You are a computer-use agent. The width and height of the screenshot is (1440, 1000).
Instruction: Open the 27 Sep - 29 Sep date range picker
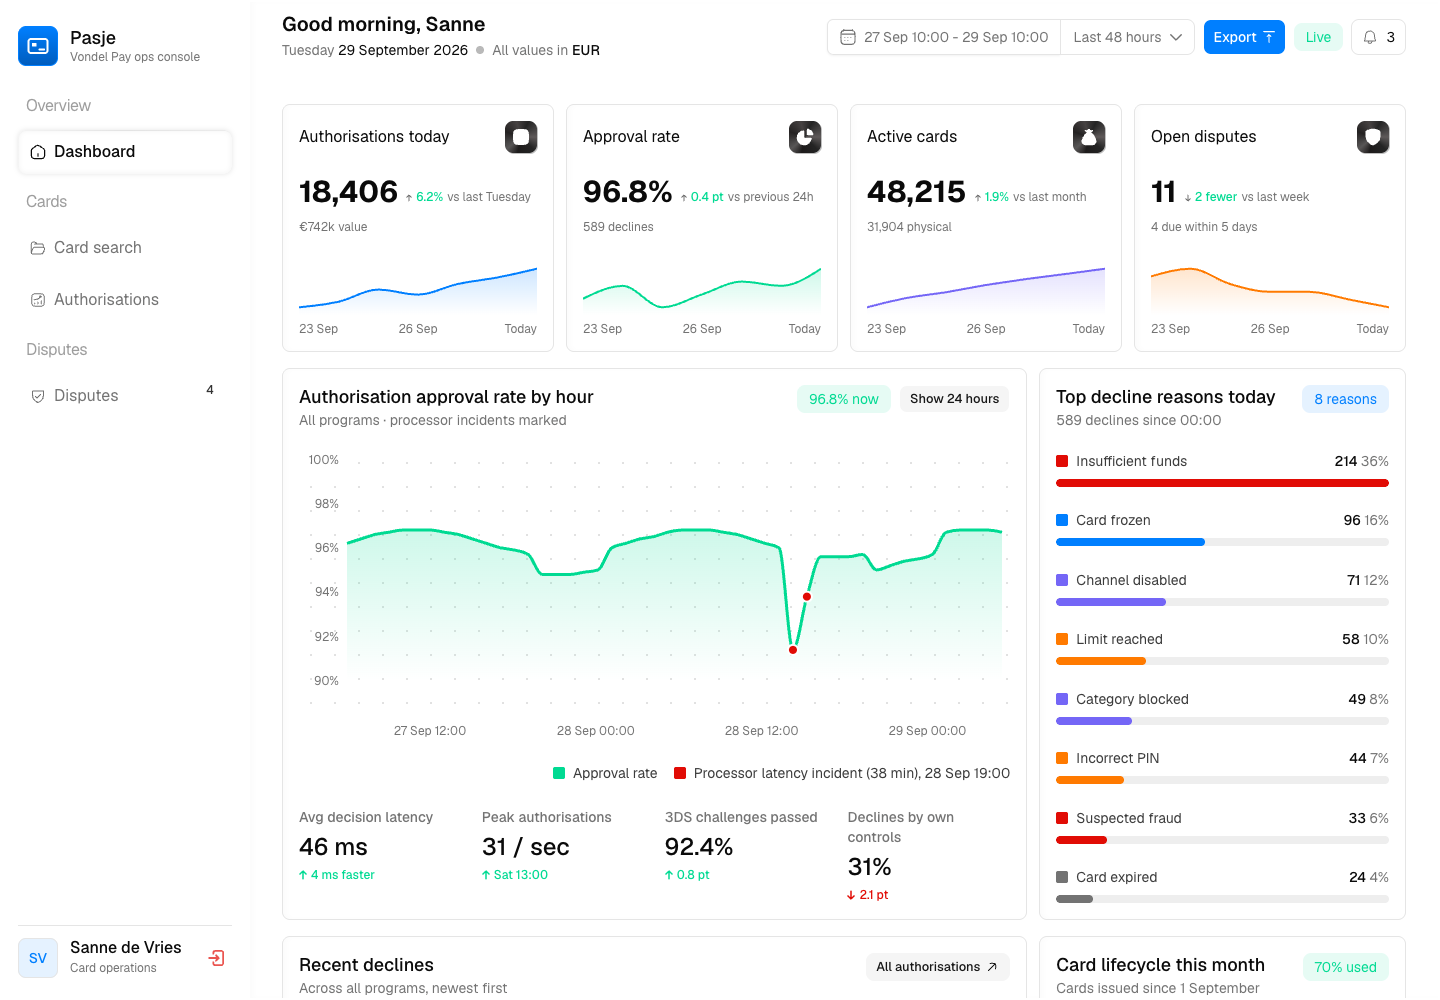pyautogui.click(x=944, y=37)
